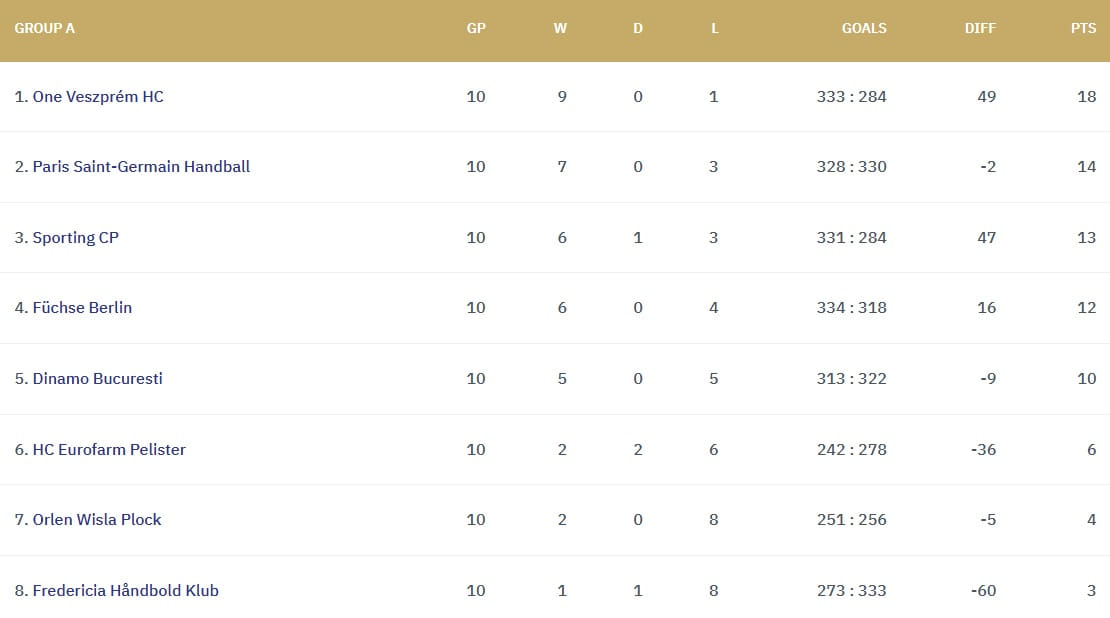Click the L losses column header

(714, 28)
